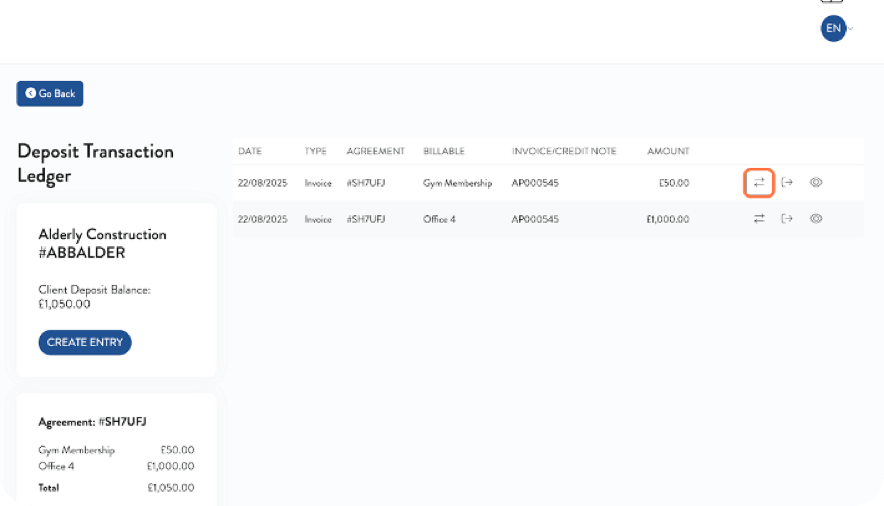884x506 pixels.
Task: Click the Alderly Construction #ABBALDER client name
Action: tap(102, 243)
